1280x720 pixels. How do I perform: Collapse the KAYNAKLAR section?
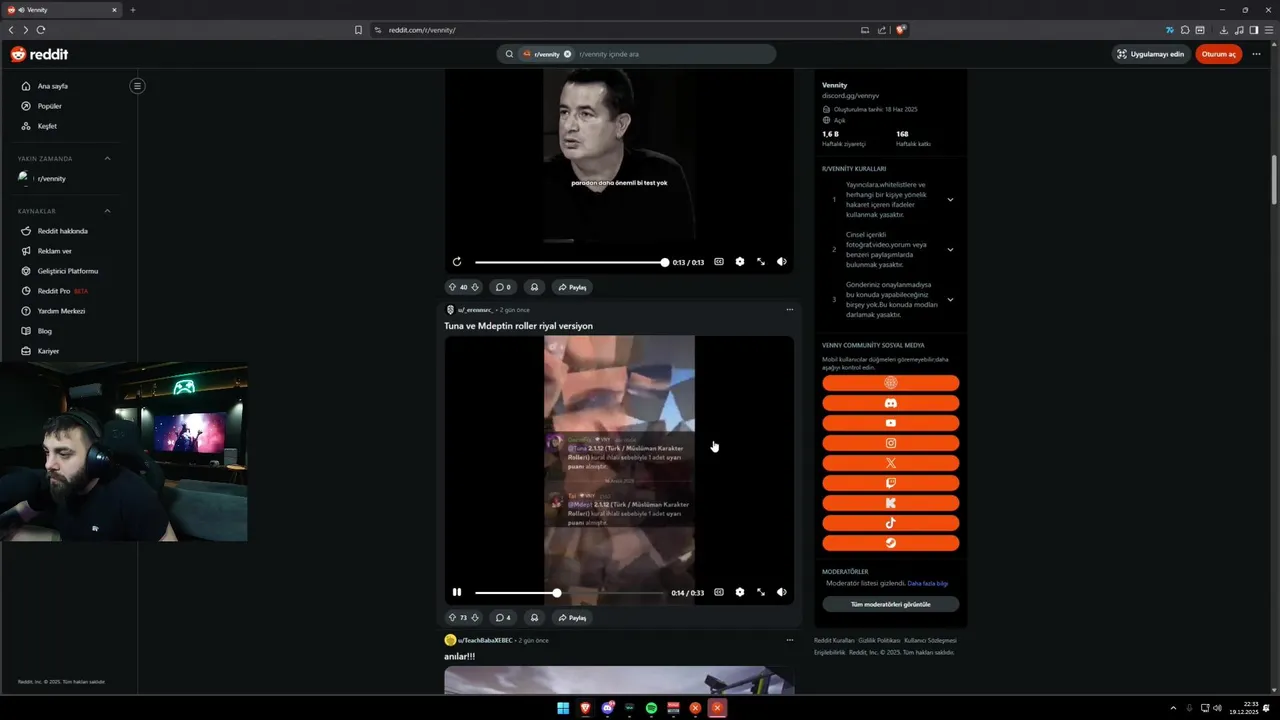coord(107,211)
